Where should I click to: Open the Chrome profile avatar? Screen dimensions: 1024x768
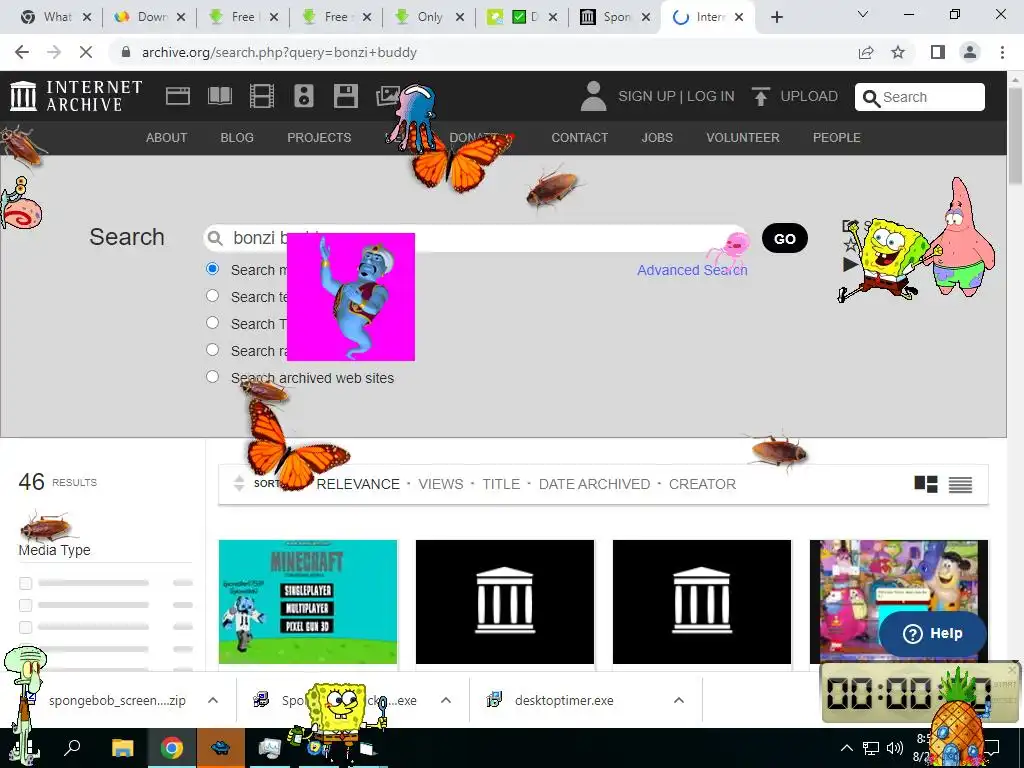[970, 52]
